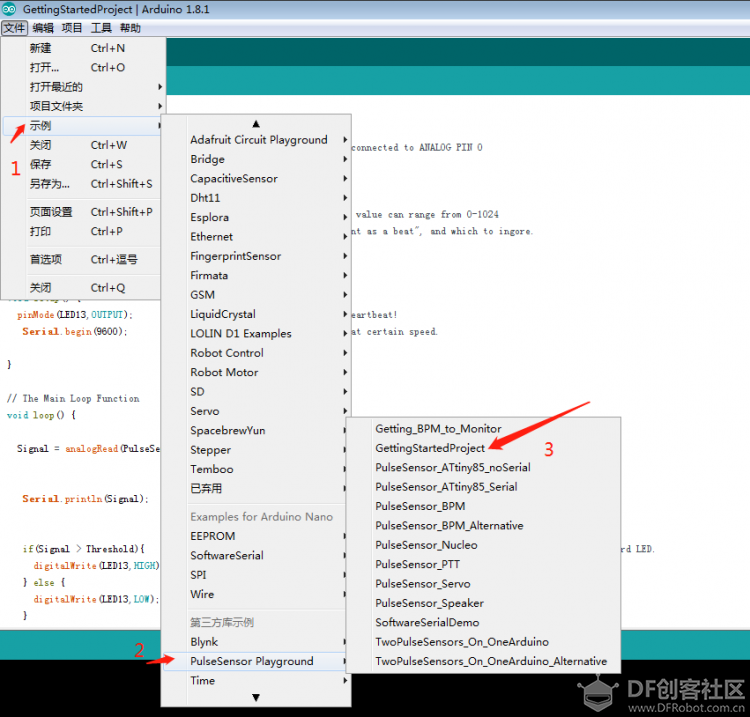Screen dimensions: 750x717
Task: Choose 新建 from the file menu
Action: tap(82, 48)
